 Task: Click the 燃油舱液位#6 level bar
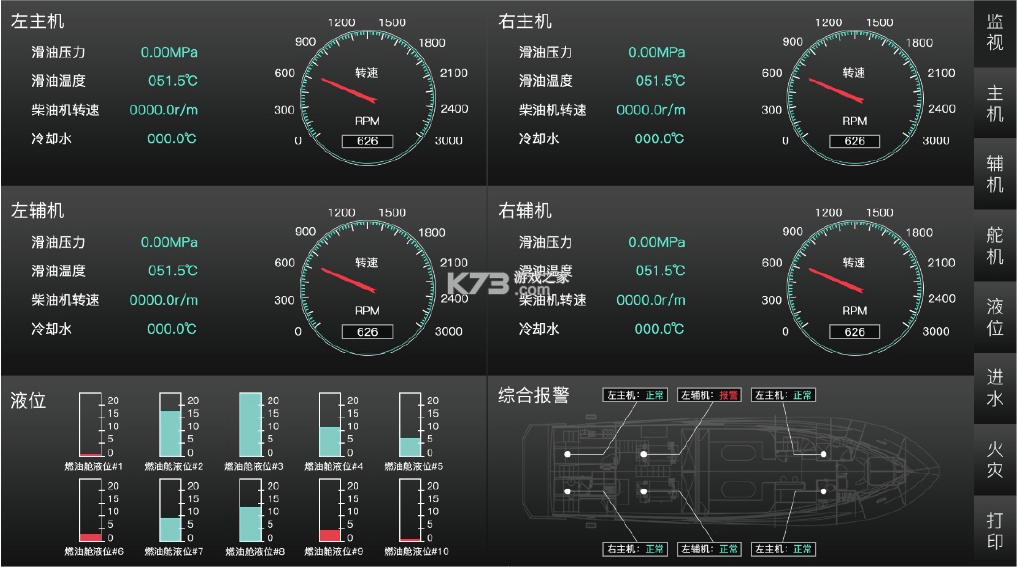pos(91,510)
